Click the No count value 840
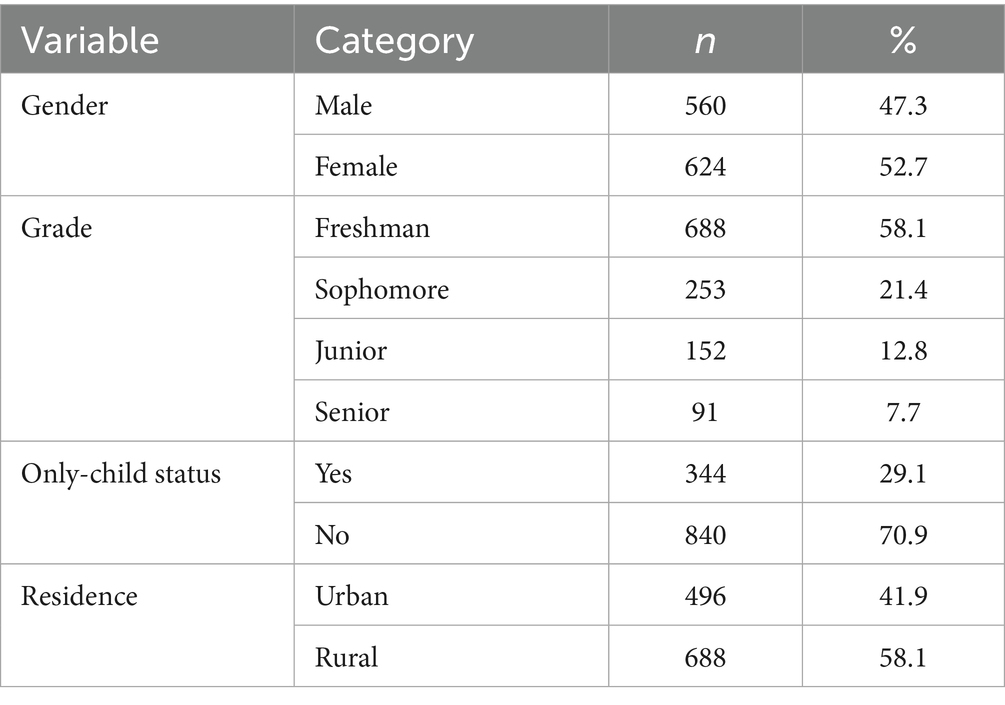Viewport: 1005px width, 705px height. 705,535
